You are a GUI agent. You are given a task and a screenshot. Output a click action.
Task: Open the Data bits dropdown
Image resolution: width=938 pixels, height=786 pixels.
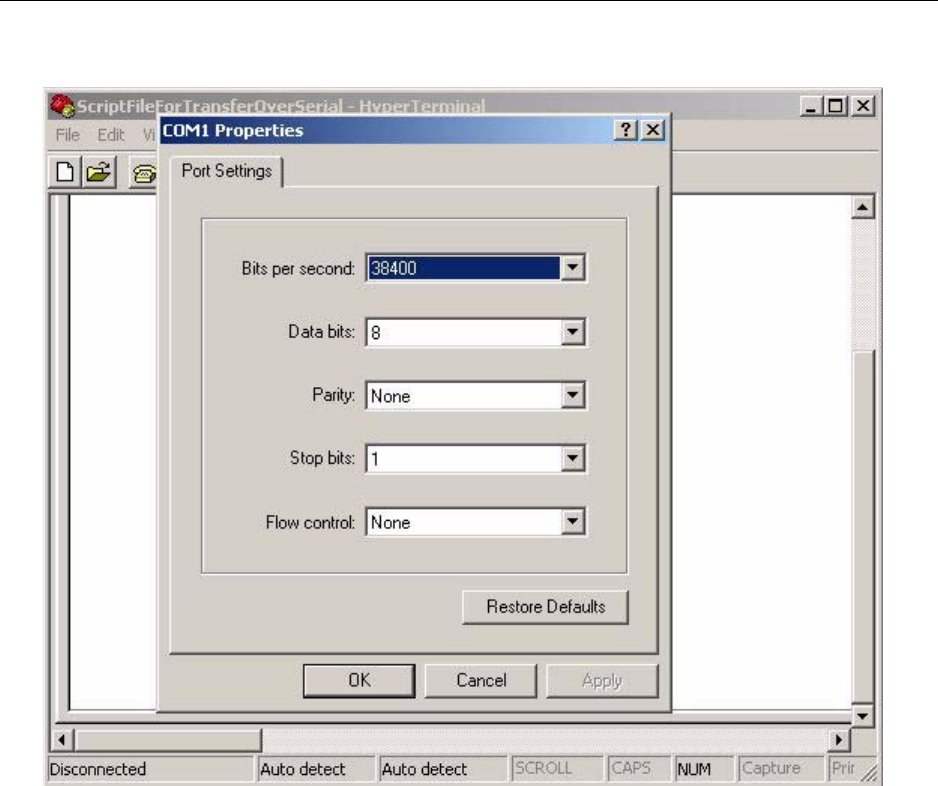[x=572, y=331]
